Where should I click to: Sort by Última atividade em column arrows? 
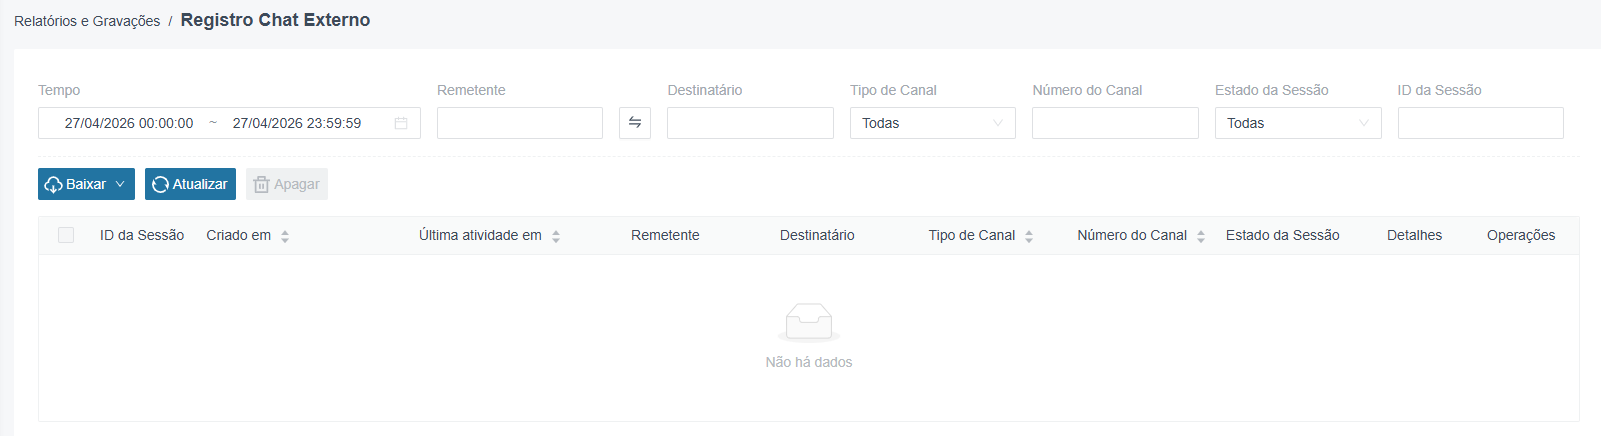(556, 236)
